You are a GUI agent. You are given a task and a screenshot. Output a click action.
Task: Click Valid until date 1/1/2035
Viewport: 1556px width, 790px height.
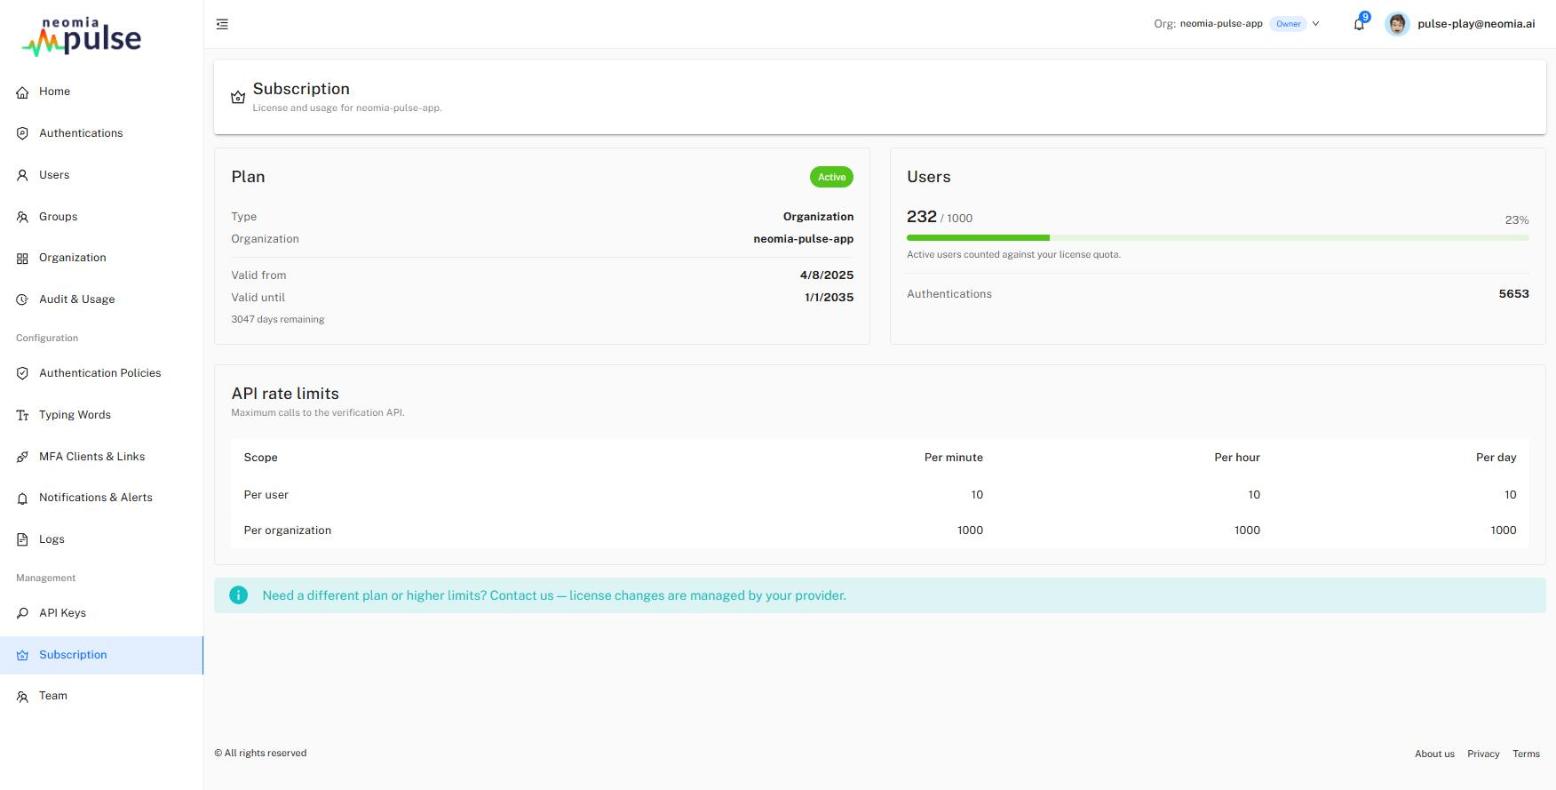pyautogui.click(x=829, y=297)
